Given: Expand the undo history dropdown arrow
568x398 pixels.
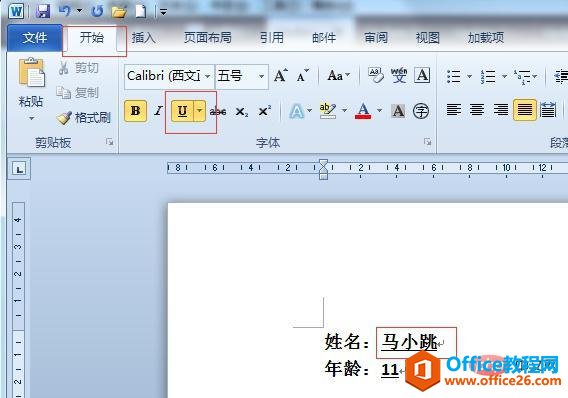Looking at the screenshot, I should coord(80,11).
